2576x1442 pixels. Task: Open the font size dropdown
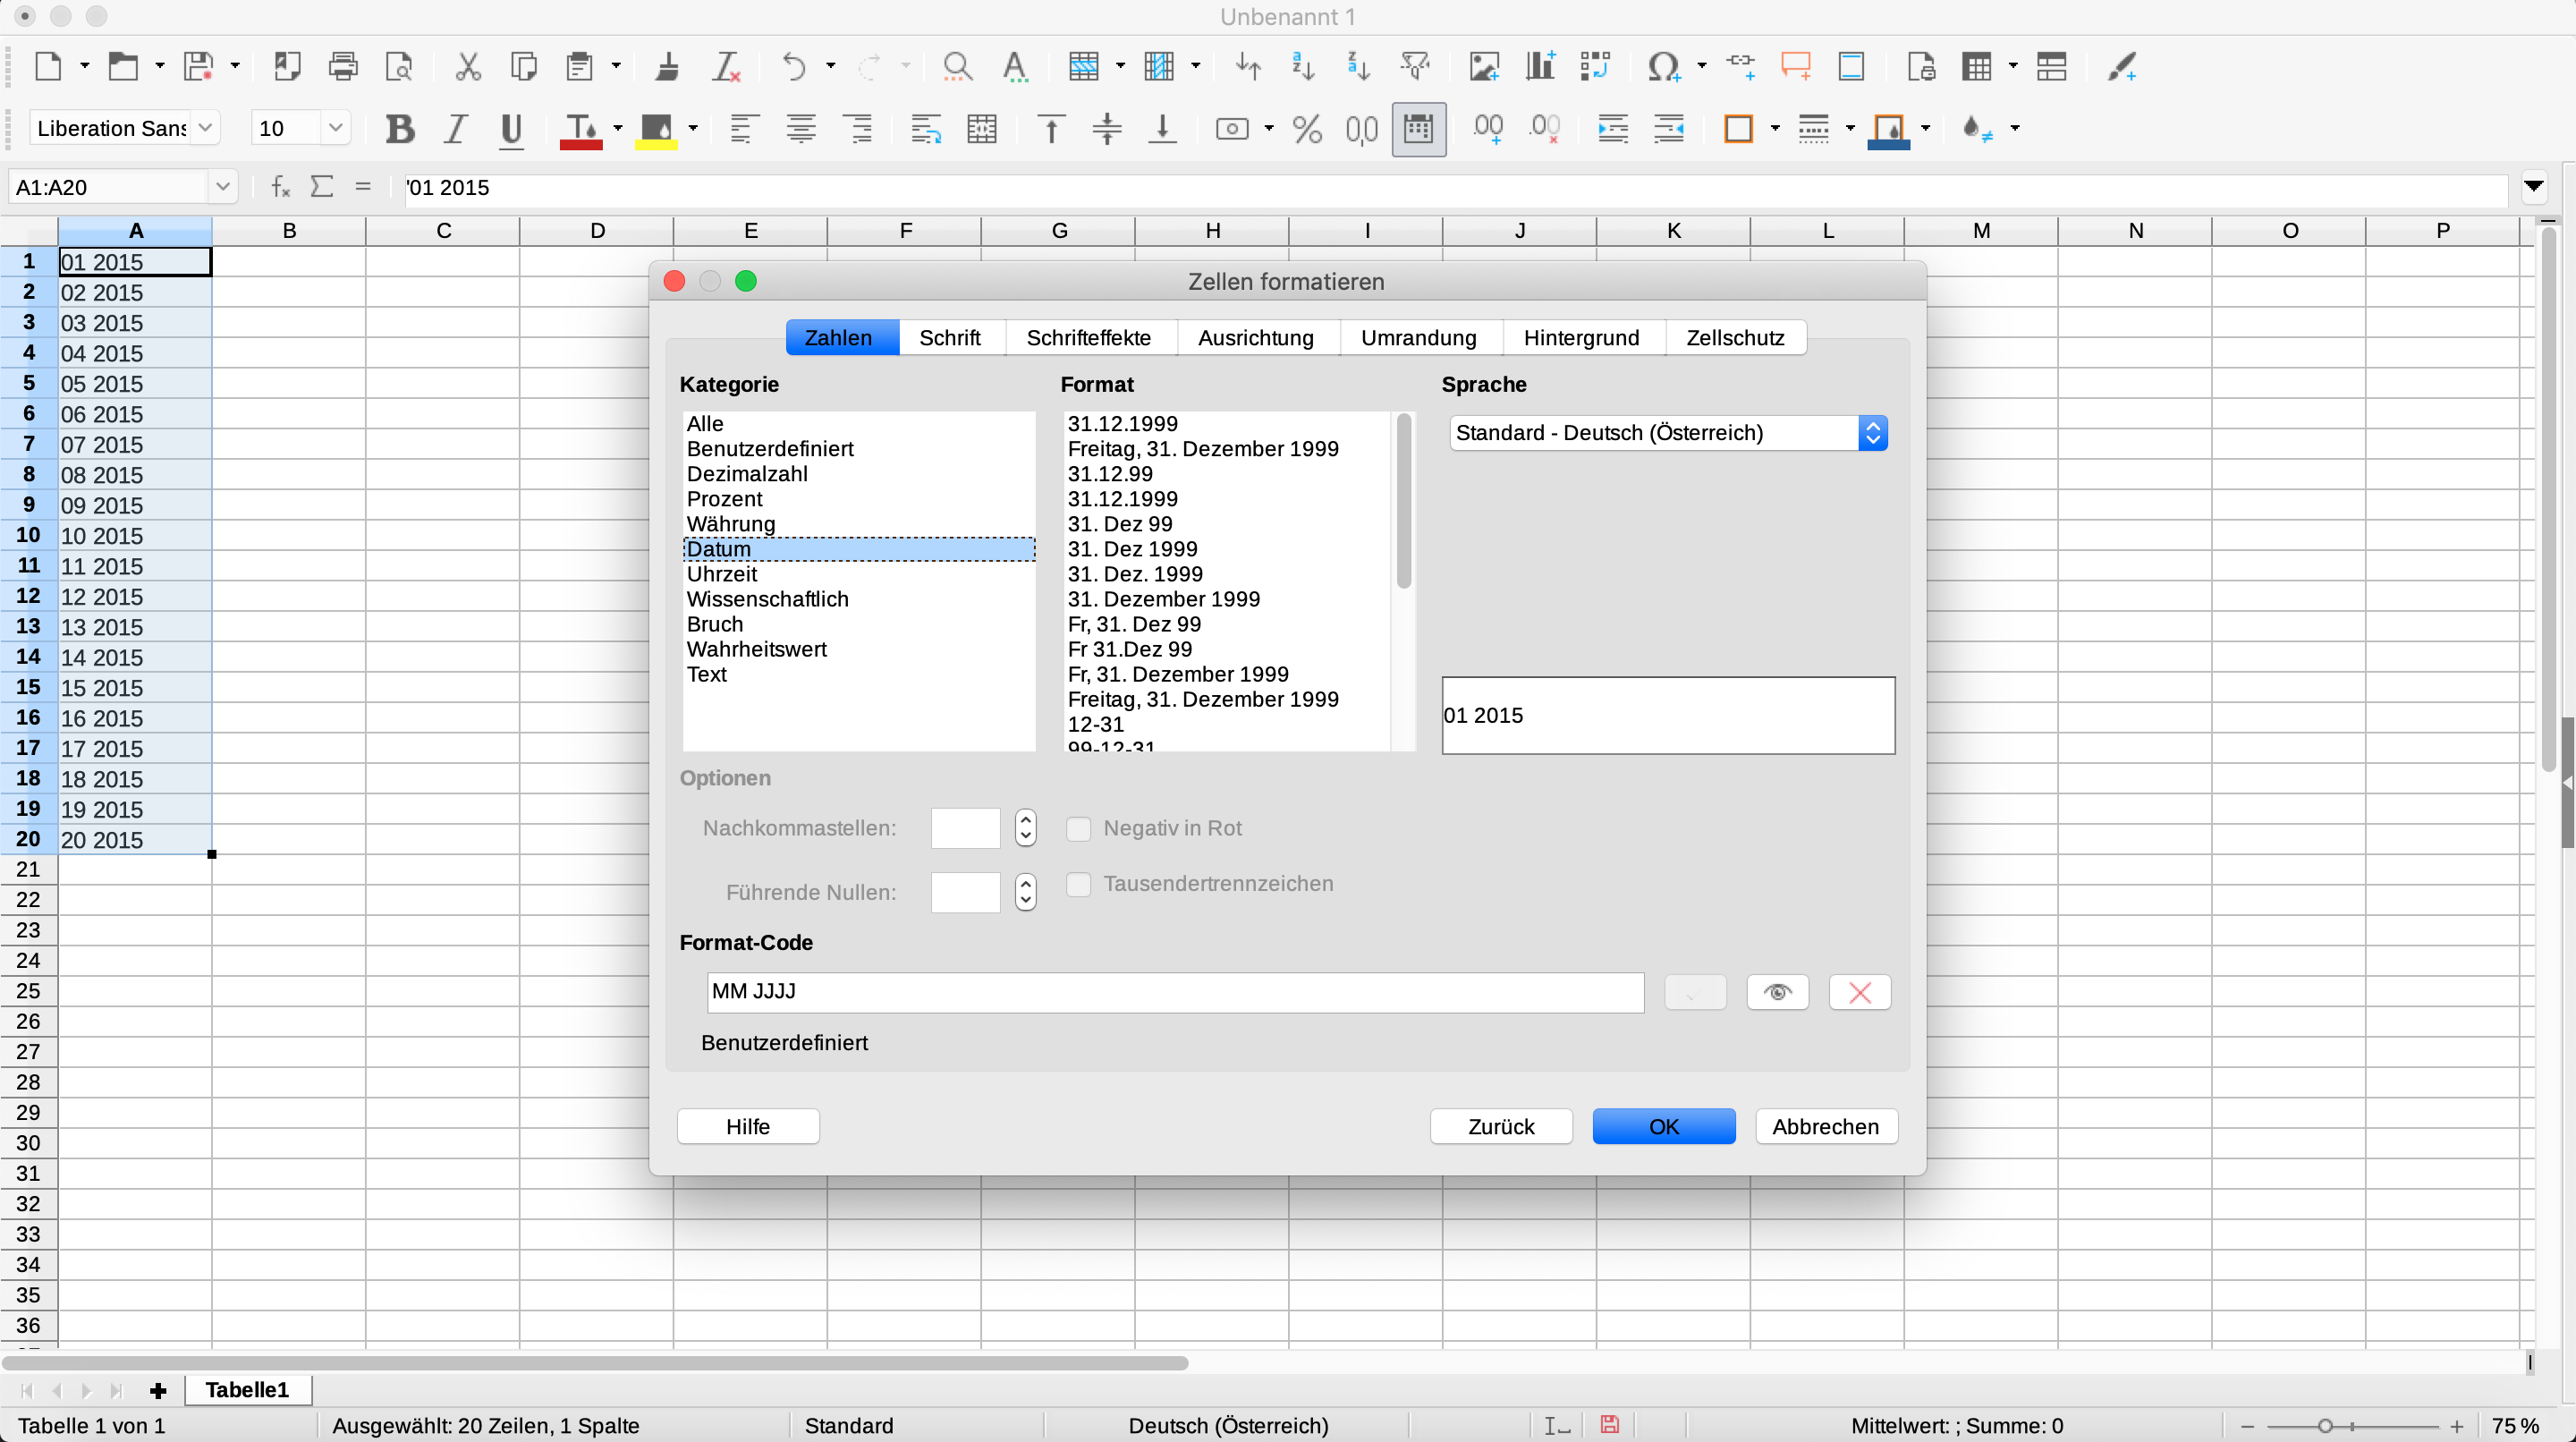point(336,128)
